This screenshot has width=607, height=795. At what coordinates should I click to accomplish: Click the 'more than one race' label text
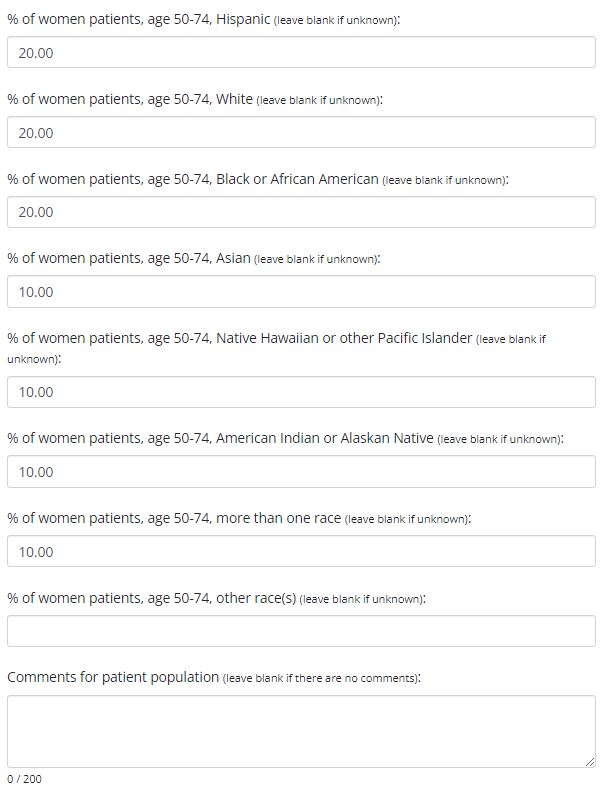click(x=174, y=518)
